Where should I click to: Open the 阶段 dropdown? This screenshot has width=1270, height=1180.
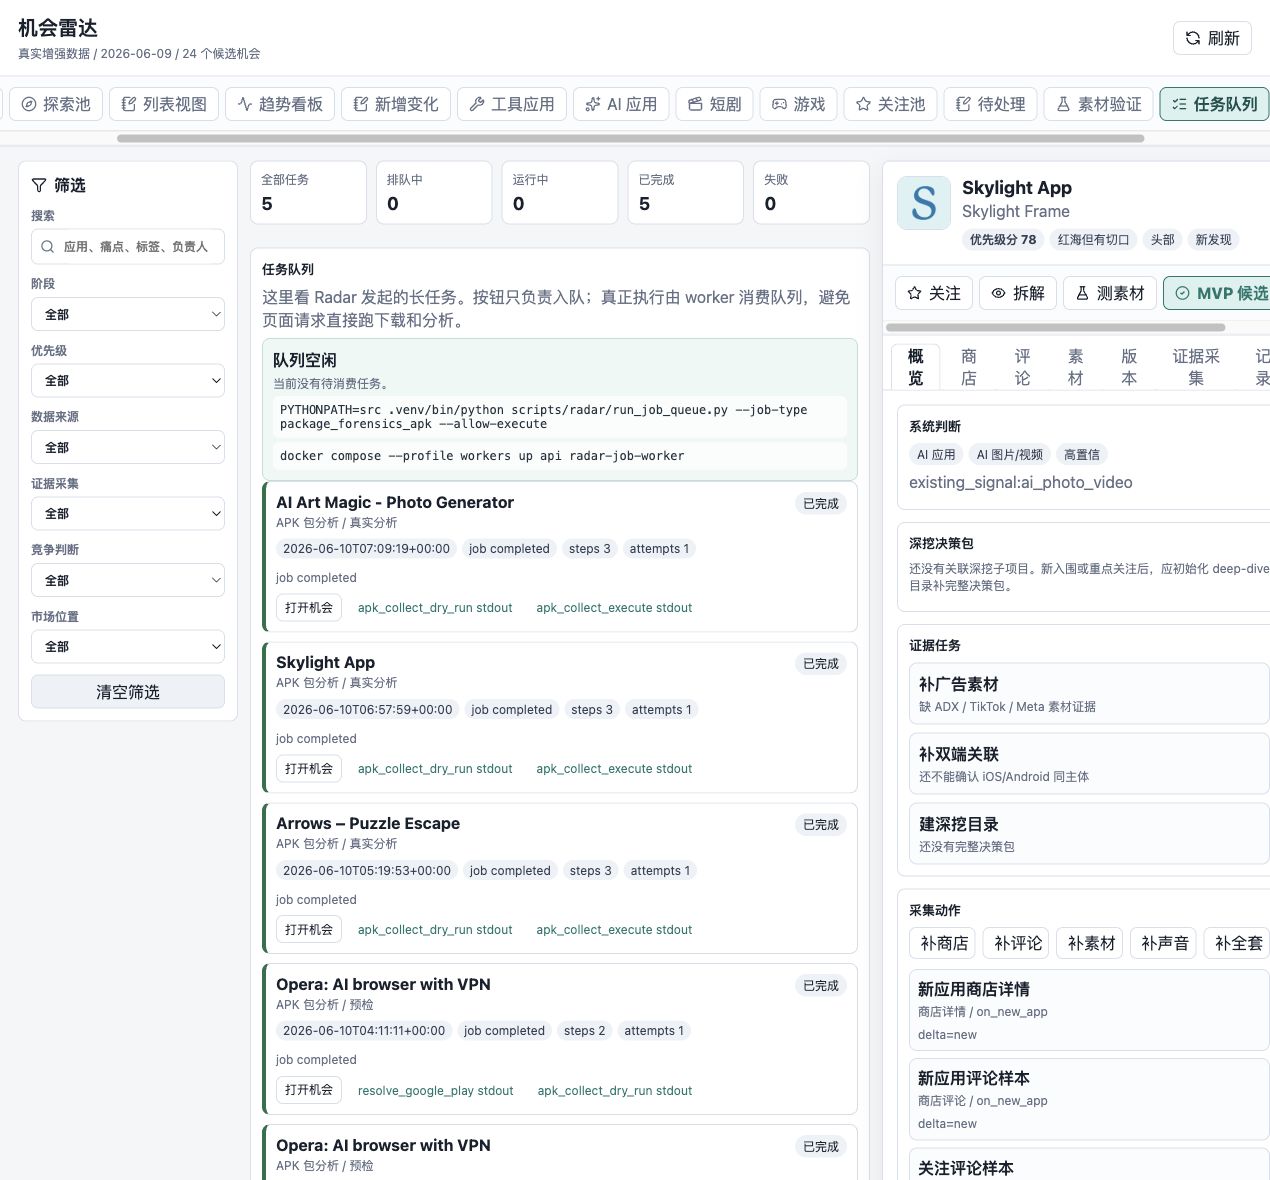[x=128, y=314]
